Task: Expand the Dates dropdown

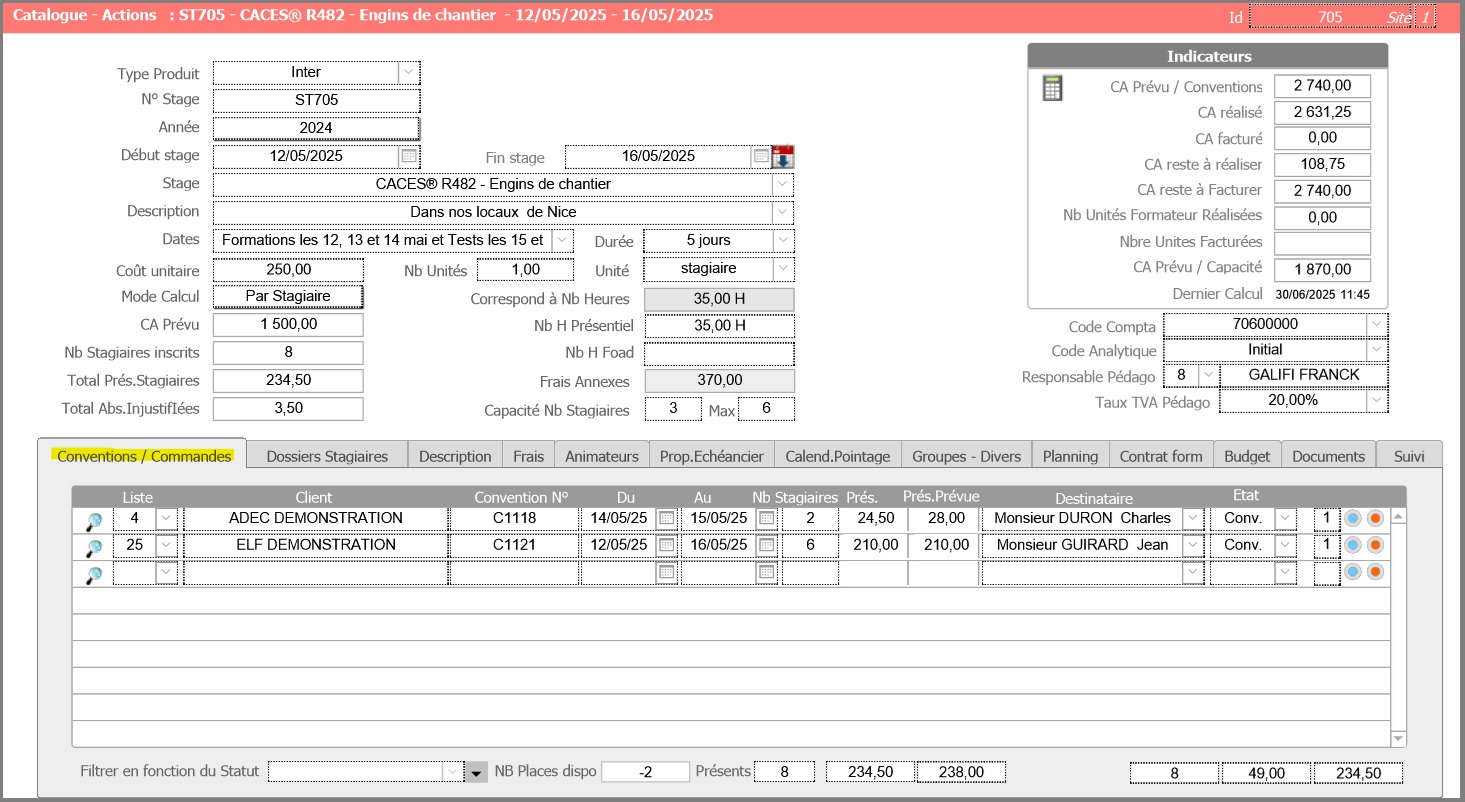Action: click(x=562, y=240)
